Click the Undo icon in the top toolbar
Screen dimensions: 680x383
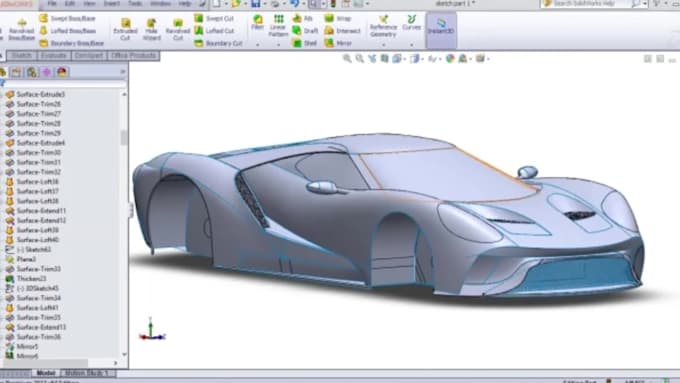tap(294, 4)
